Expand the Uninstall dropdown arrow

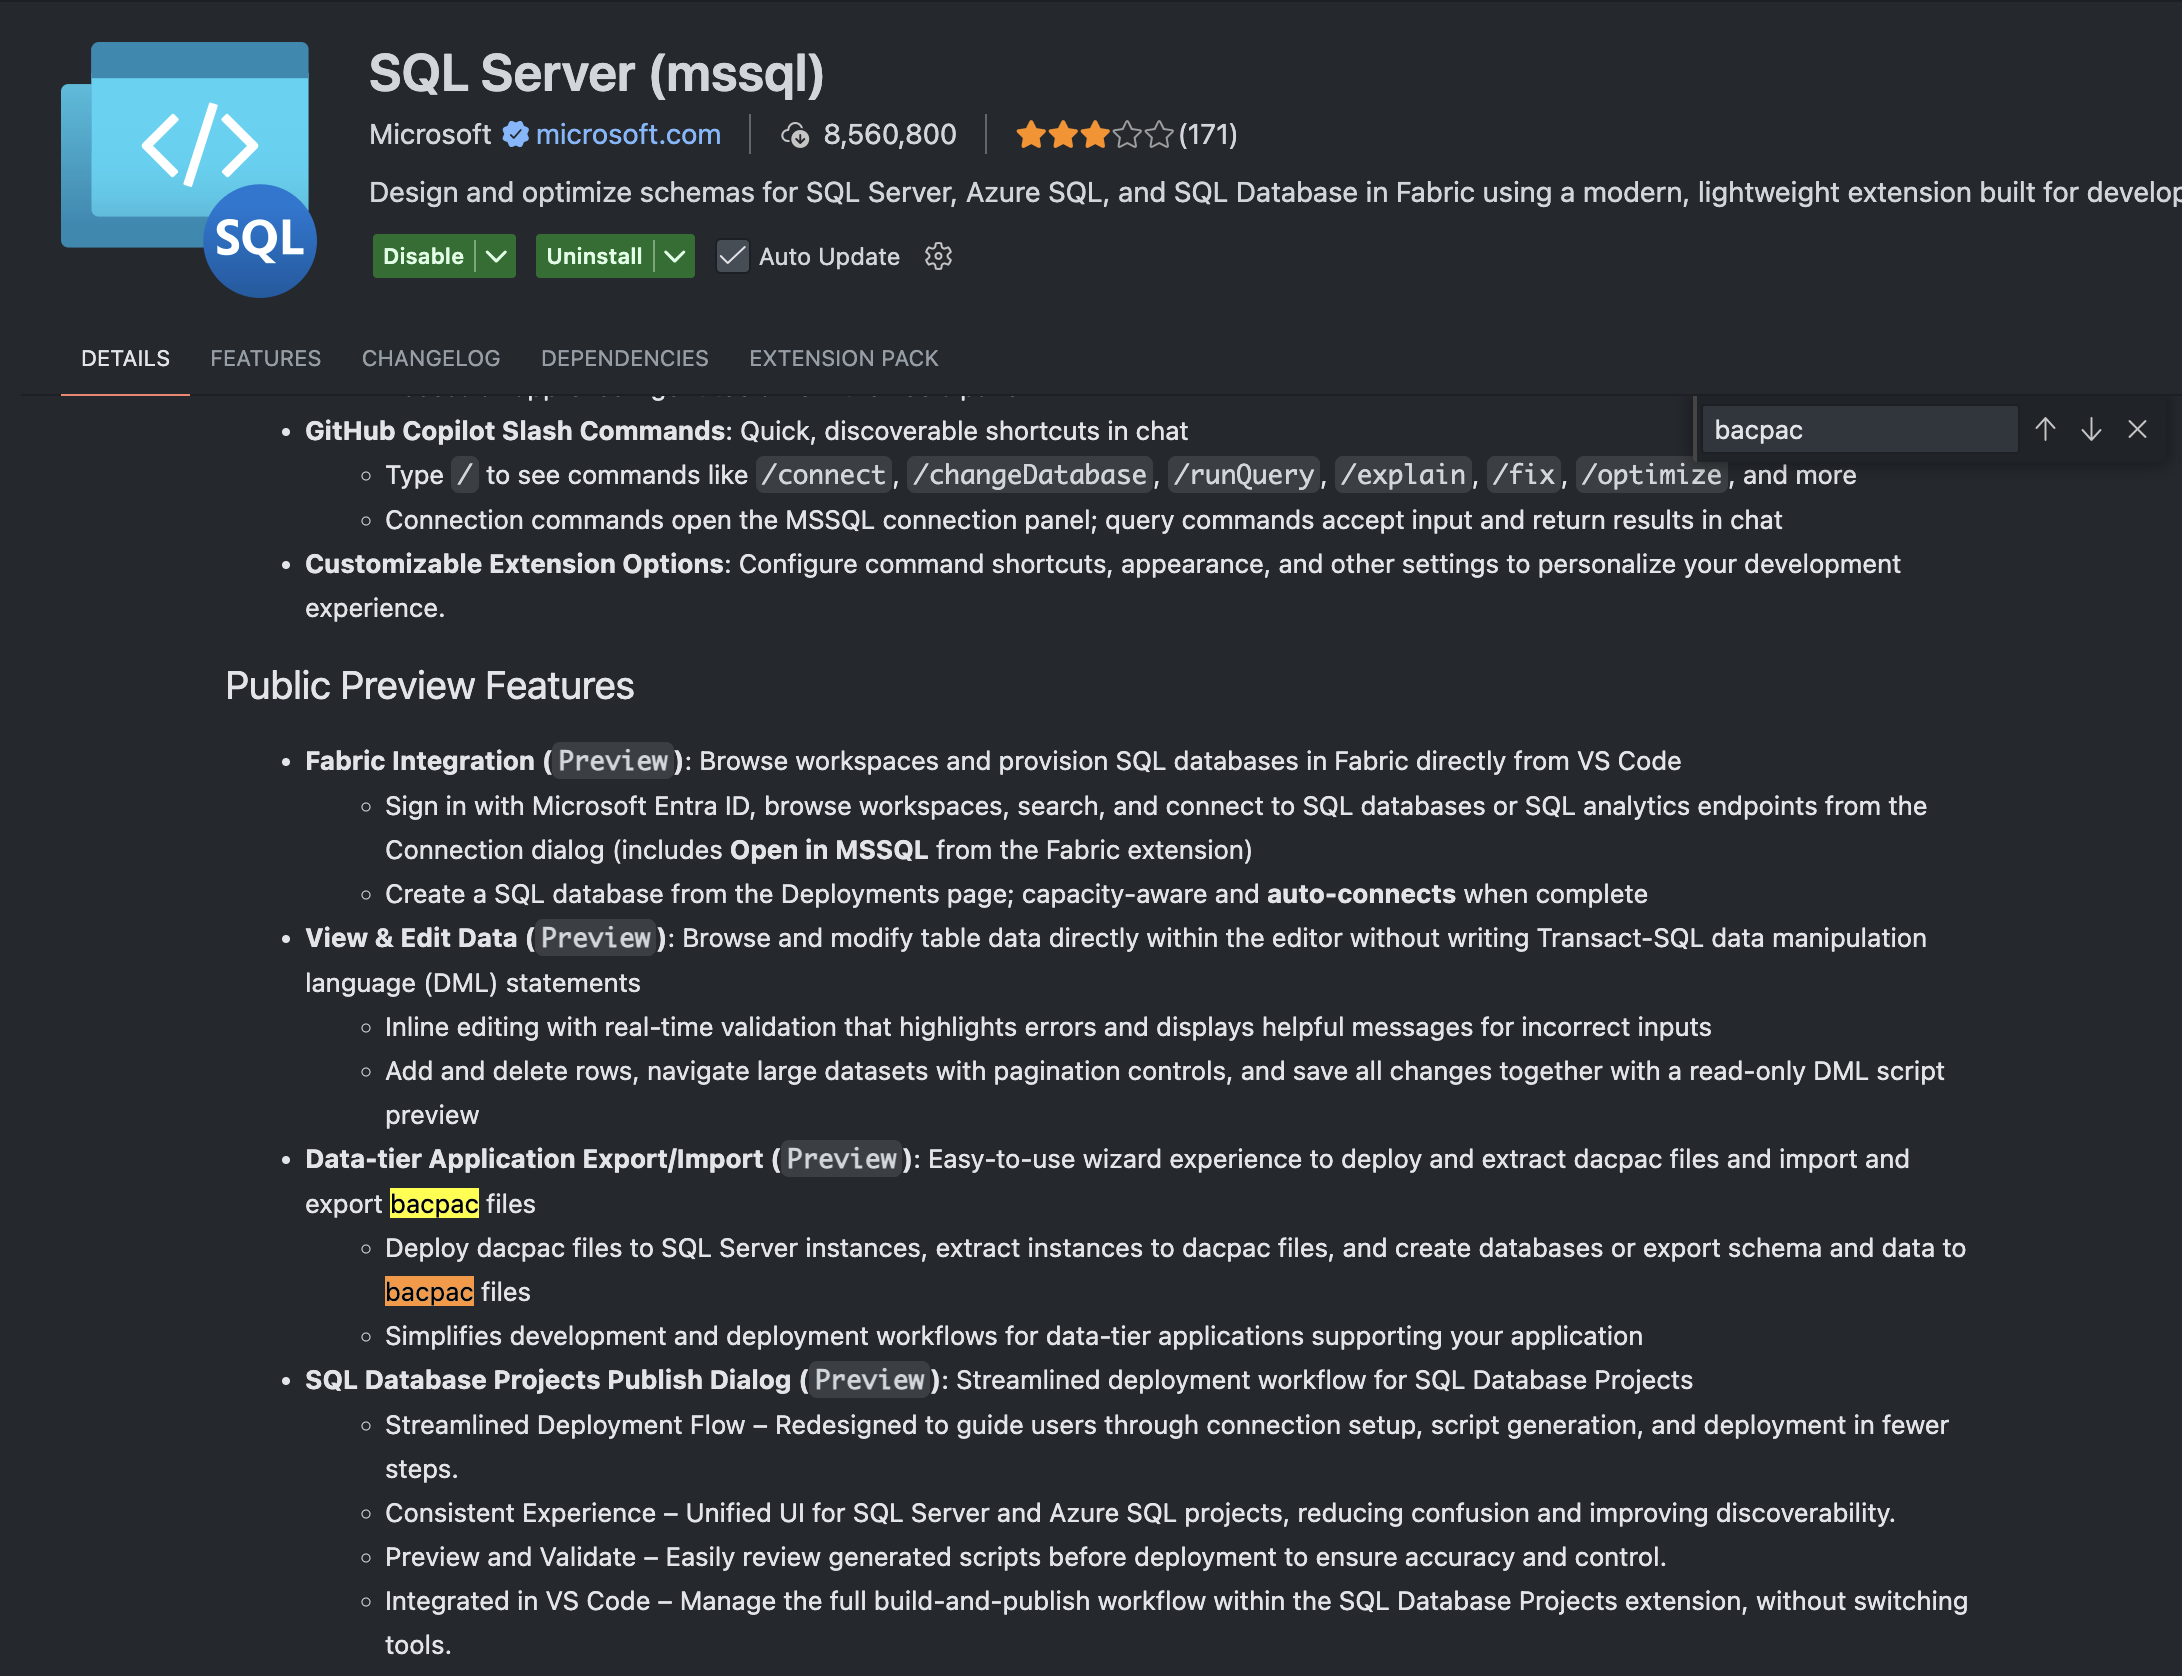[675, 257]
